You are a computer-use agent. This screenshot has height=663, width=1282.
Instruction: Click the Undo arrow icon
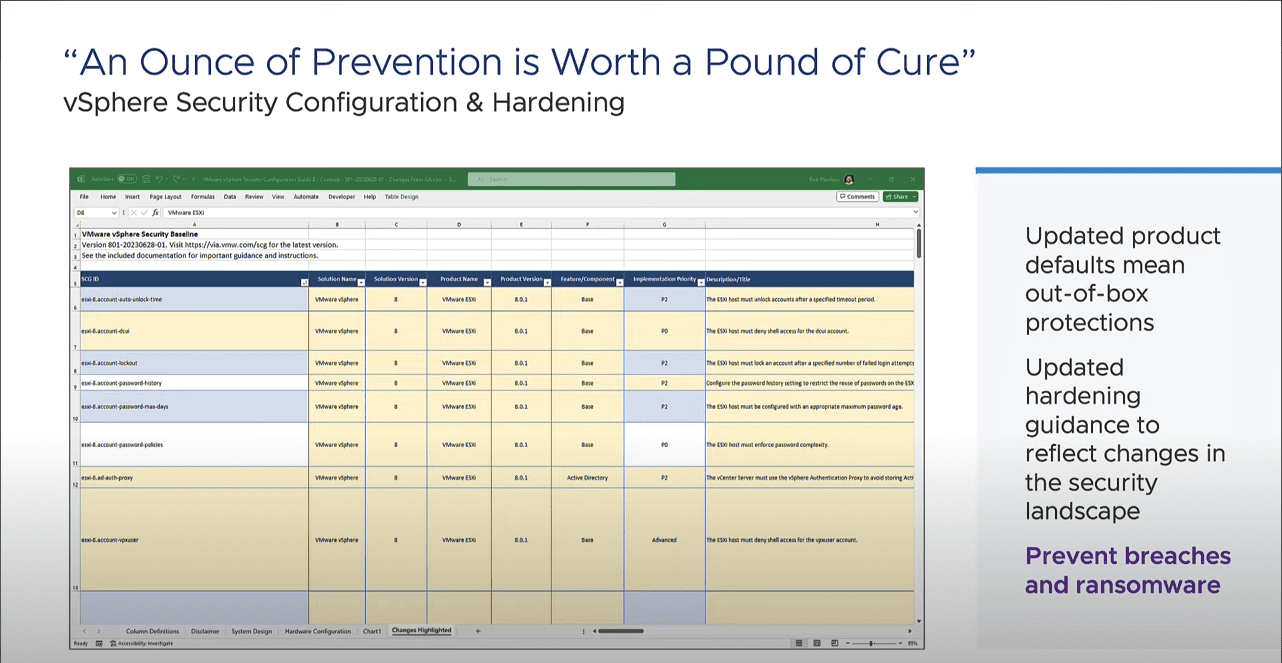point(161,179)
